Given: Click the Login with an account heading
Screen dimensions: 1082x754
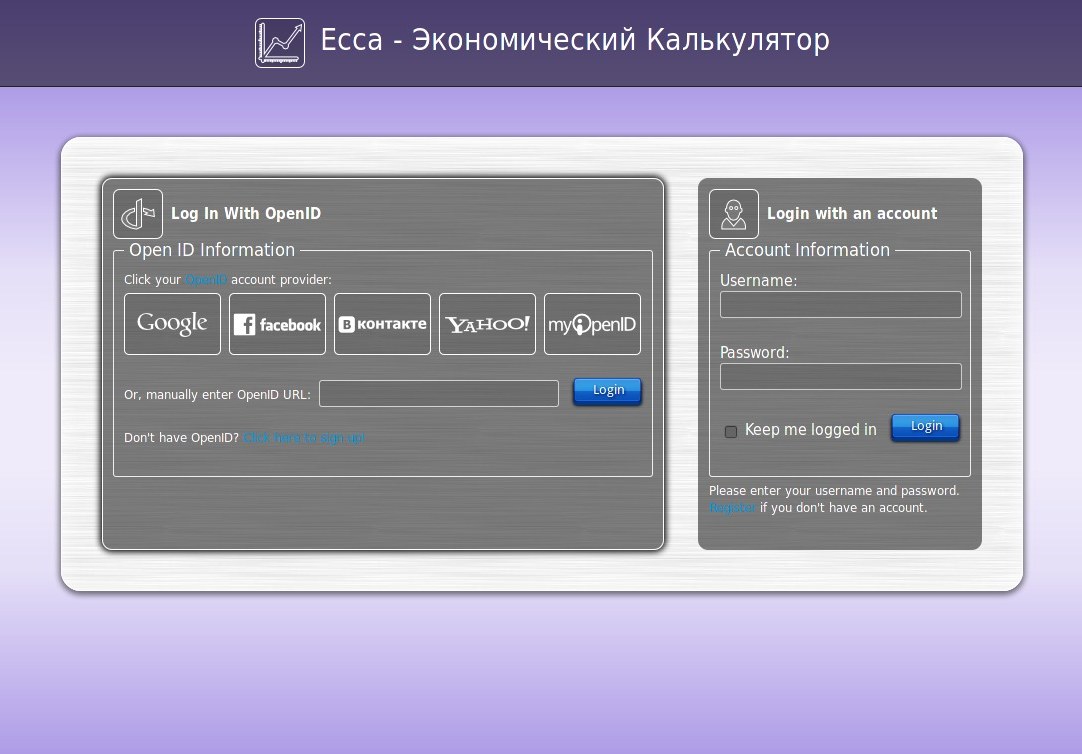Looking at the screenshot, I should point(852,214).
